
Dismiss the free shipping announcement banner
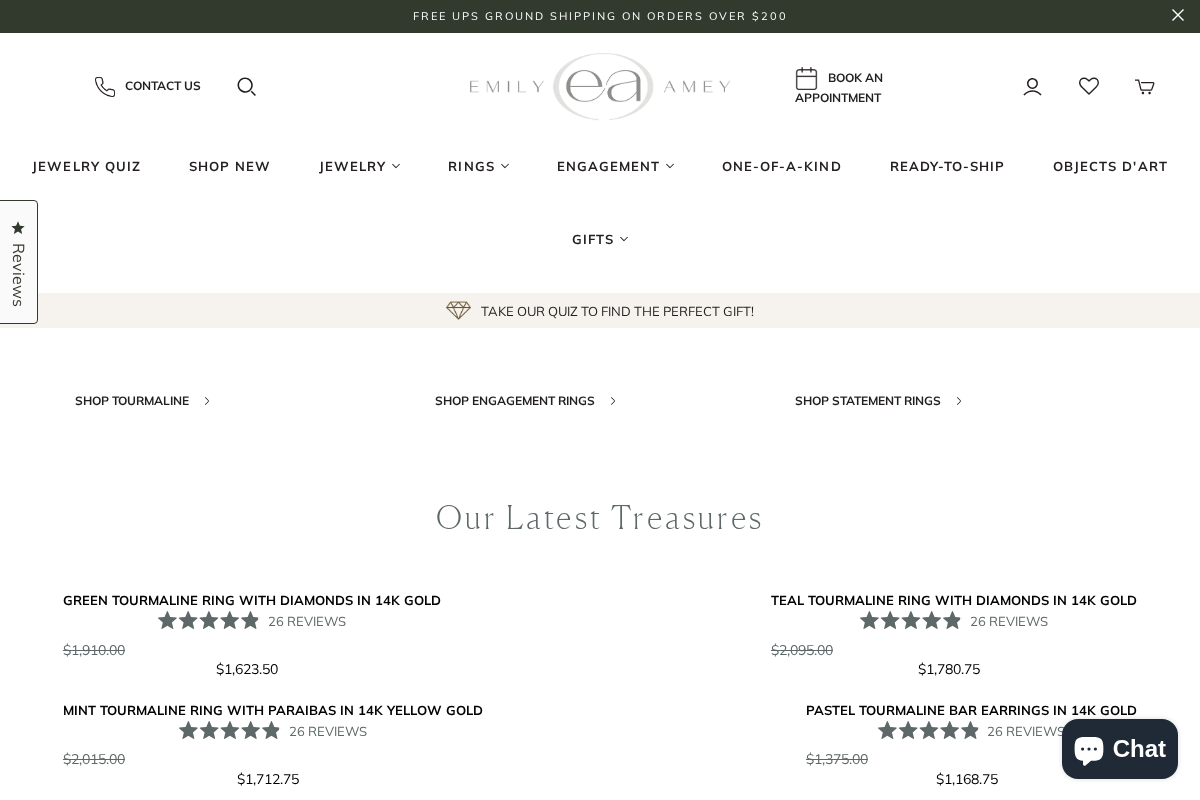point(1178,15)
